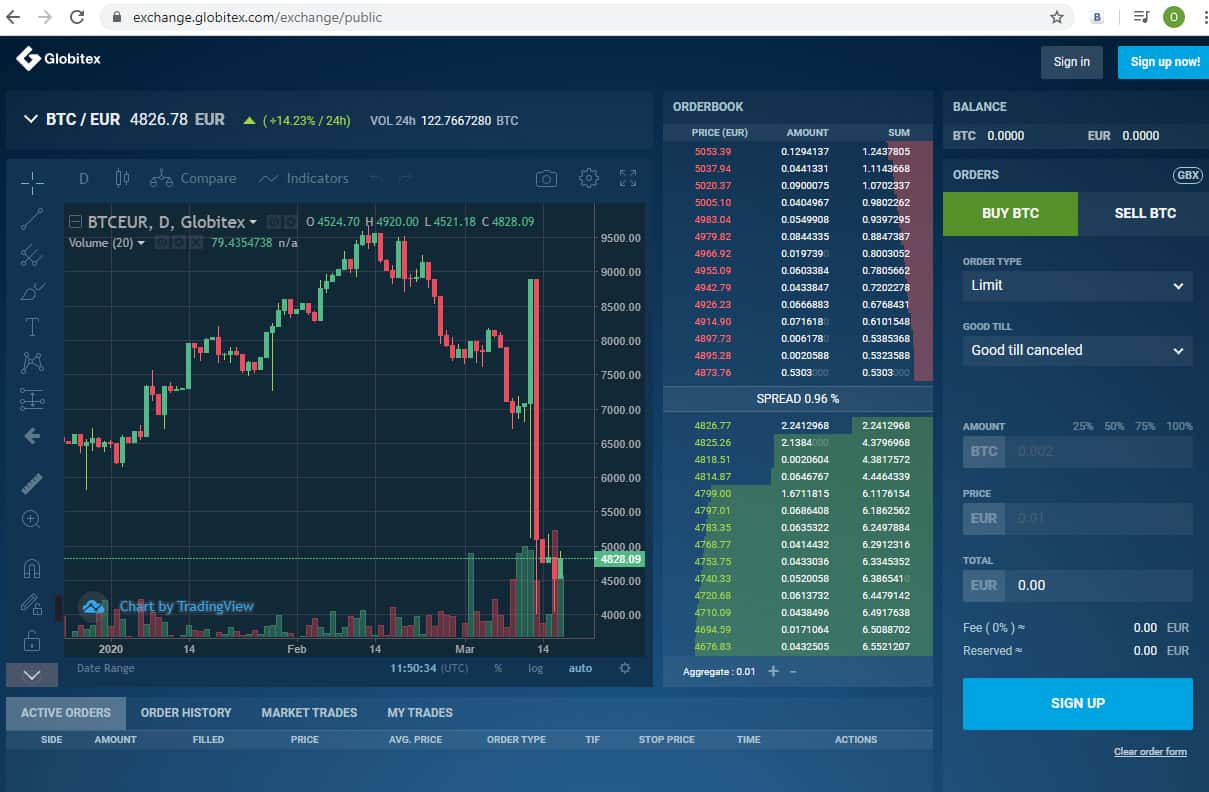Set amount to 100%
Screen dimensions: 1209x792
tap(1180, 426)
